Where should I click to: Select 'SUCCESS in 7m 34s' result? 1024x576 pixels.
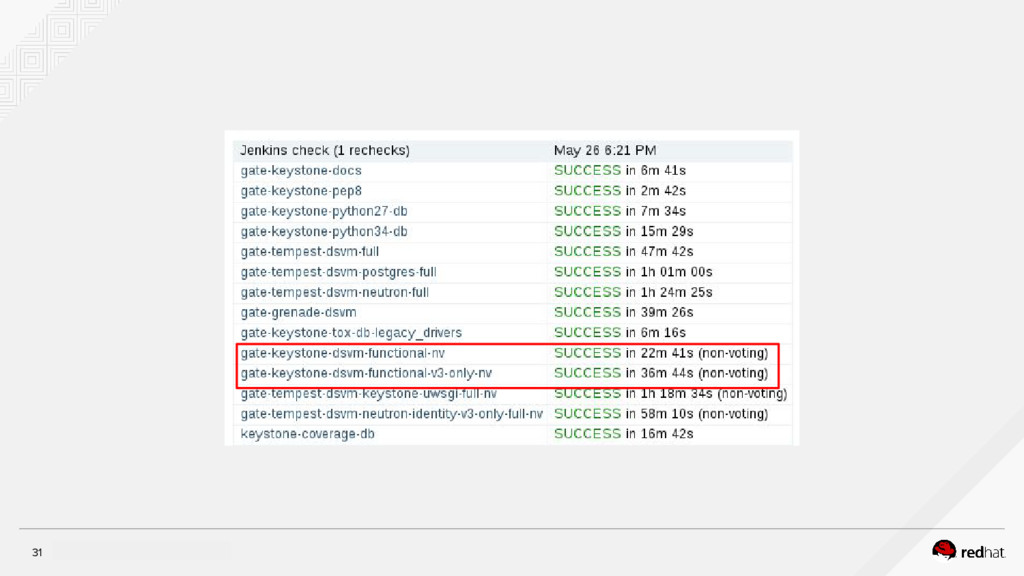click(x=619, y=212)
